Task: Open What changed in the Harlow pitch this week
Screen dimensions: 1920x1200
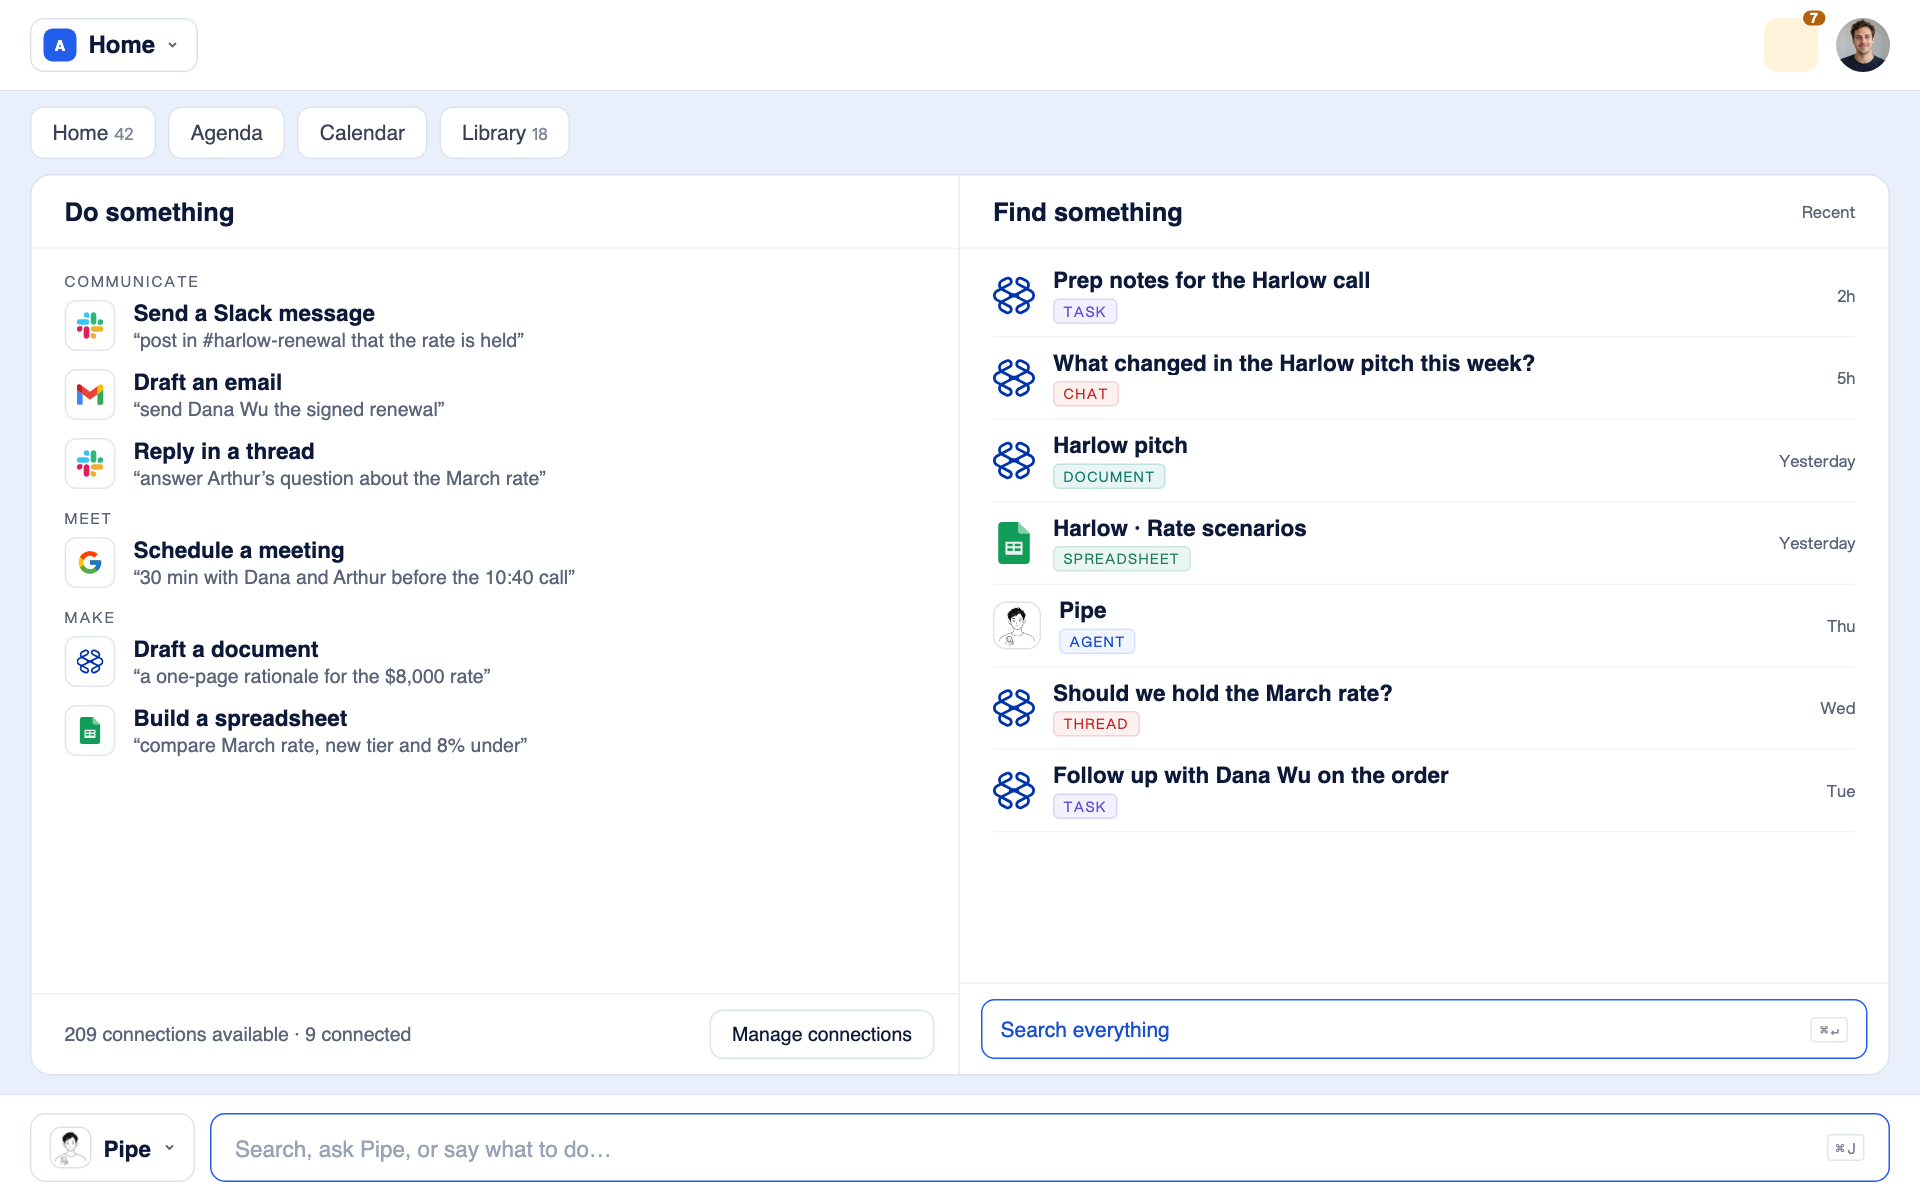Action: [x=1293, y=363]
